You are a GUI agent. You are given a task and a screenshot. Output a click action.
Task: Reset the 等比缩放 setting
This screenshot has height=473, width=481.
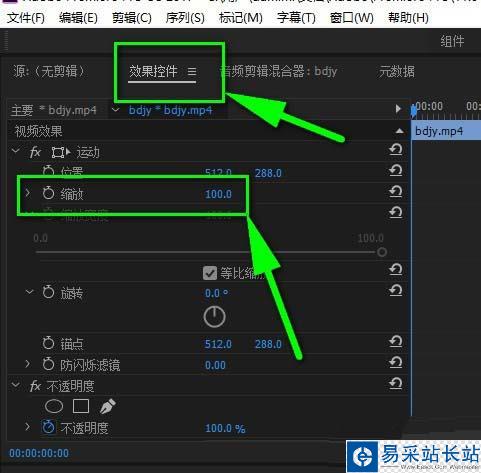395,269
